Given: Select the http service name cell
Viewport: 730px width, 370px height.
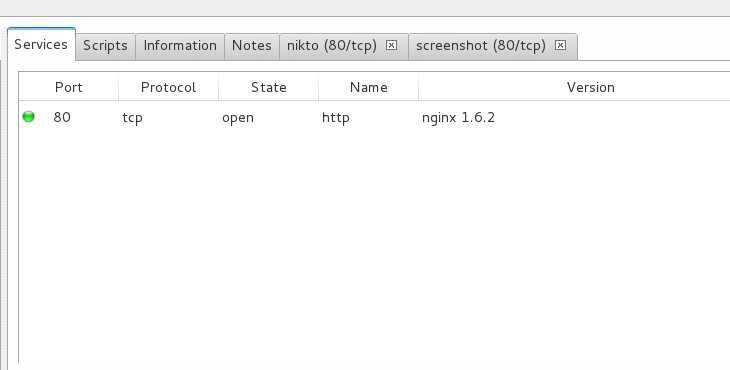Looking at the screenshot, I should pyautogui.click(x=335, y=117).
